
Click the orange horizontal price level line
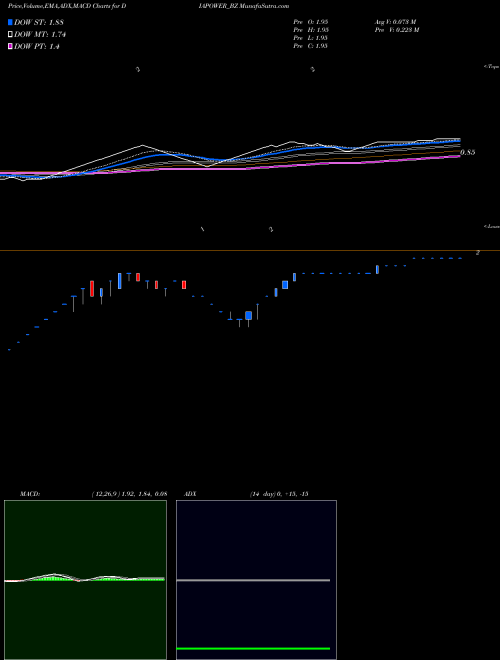250,251
